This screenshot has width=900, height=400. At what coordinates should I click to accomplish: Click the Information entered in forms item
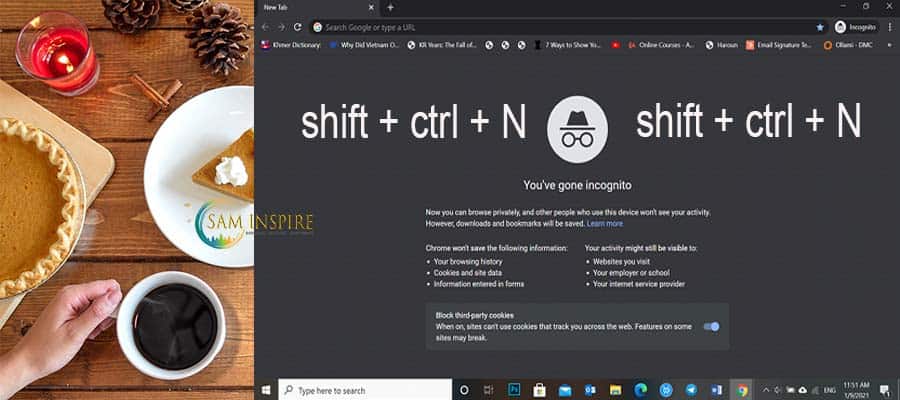pyautogui.click(x=479, y=284)
